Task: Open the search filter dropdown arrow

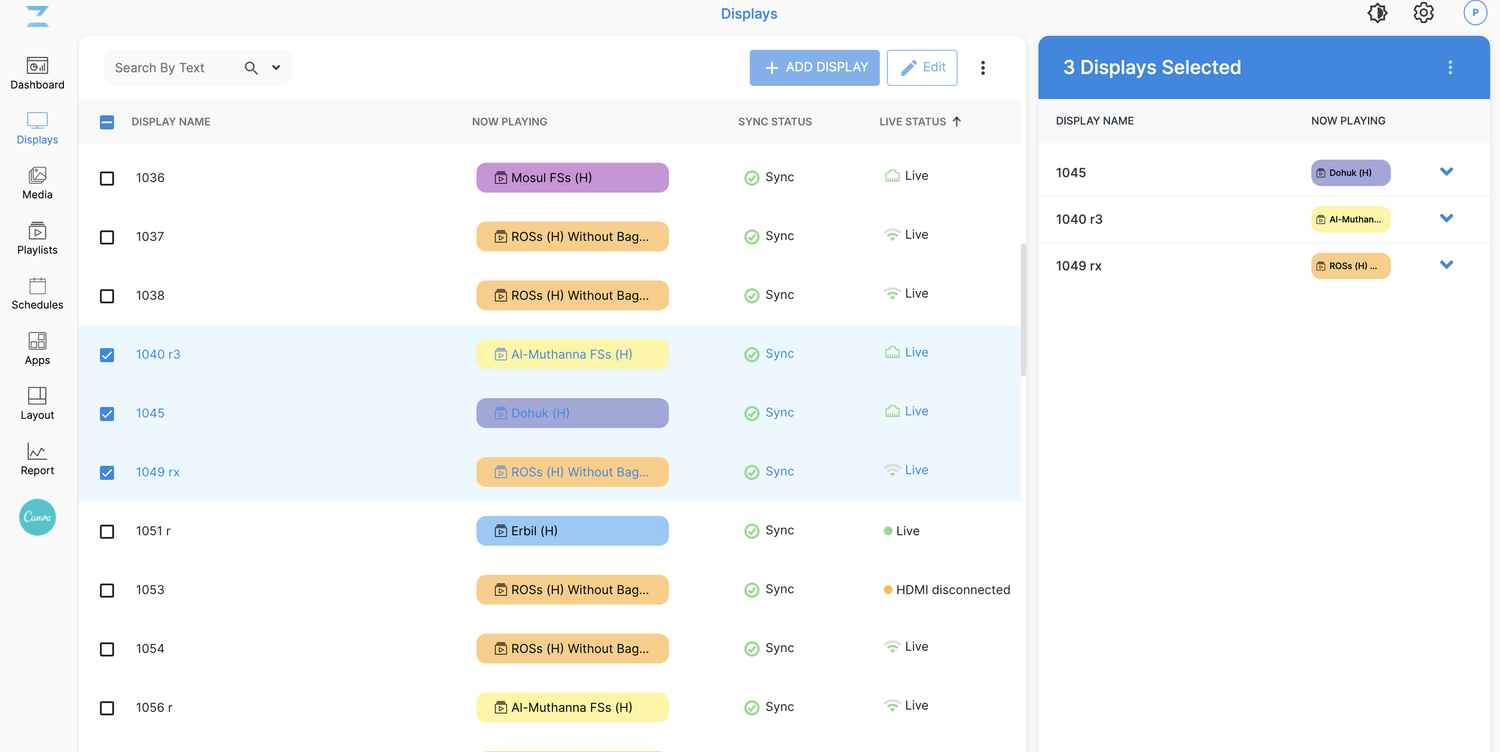Action: click(276, 68)
